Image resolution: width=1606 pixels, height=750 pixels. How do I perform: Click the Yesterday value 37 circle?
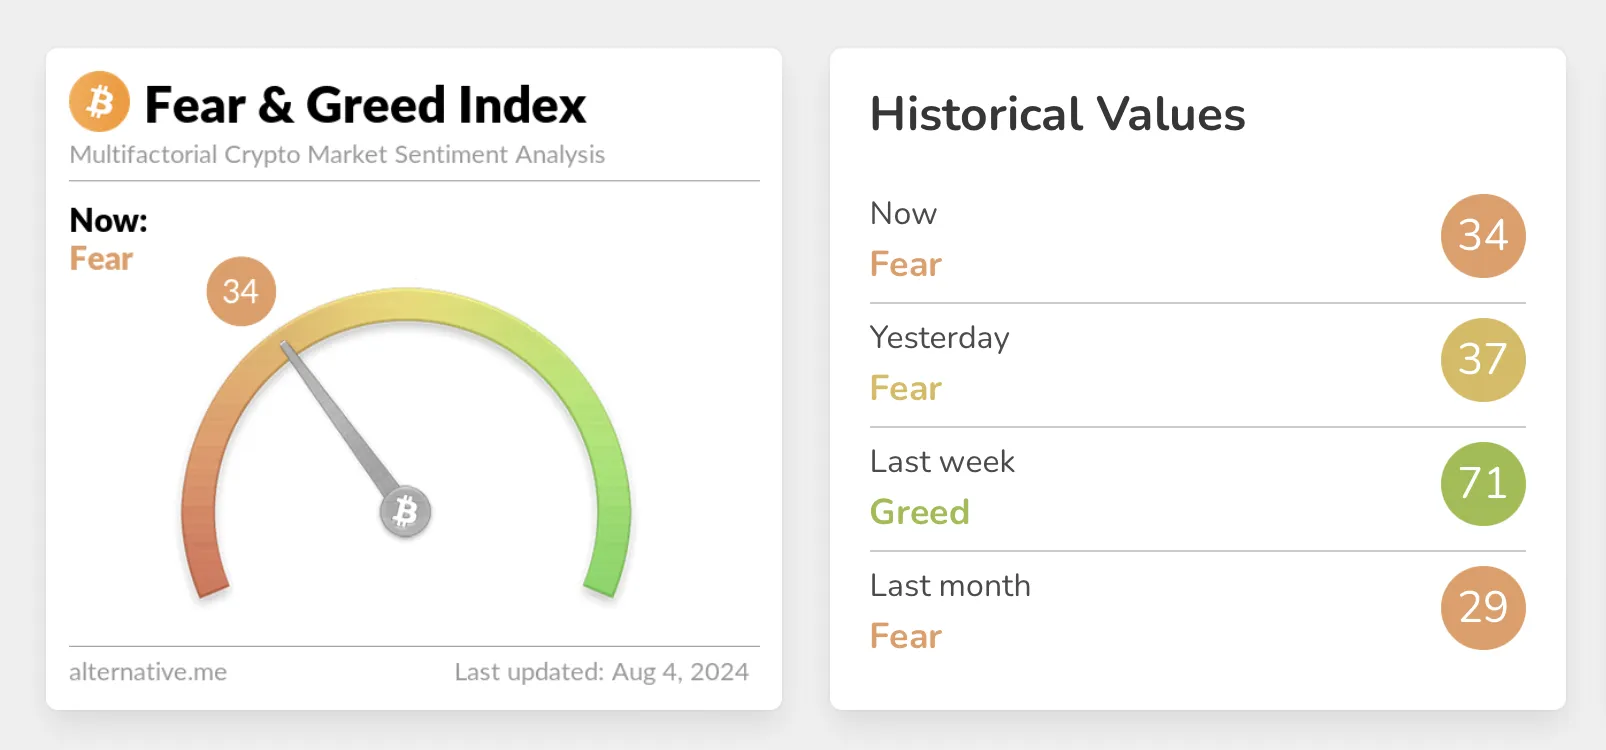pos(1482,360)
